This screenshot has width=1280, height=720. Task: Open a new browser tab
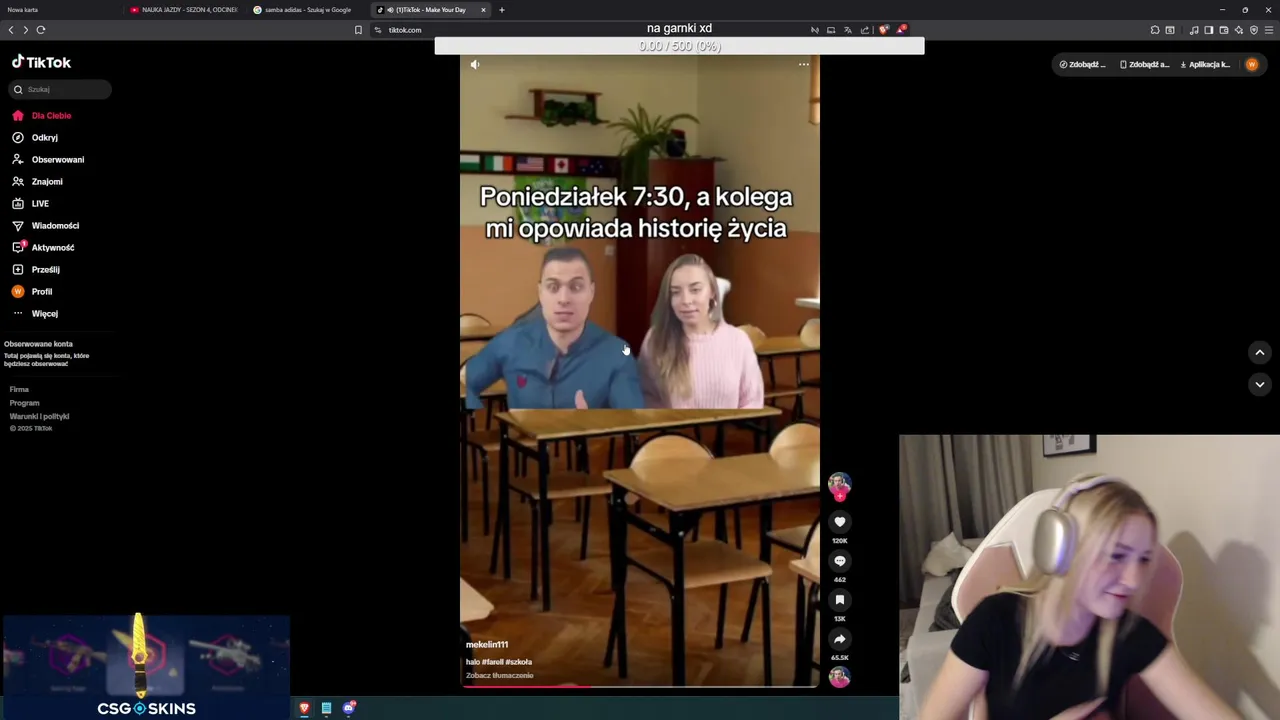[502, 10]
